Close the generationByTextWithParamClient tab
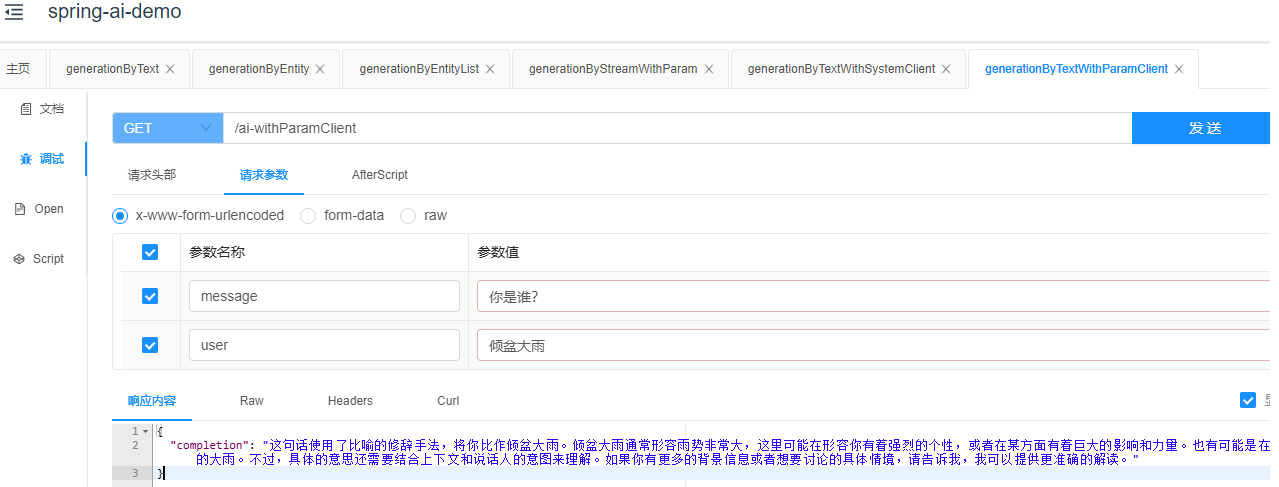Image resolution: width=1279 pixels, height=487 pixels. click(x=1179, y=69)
